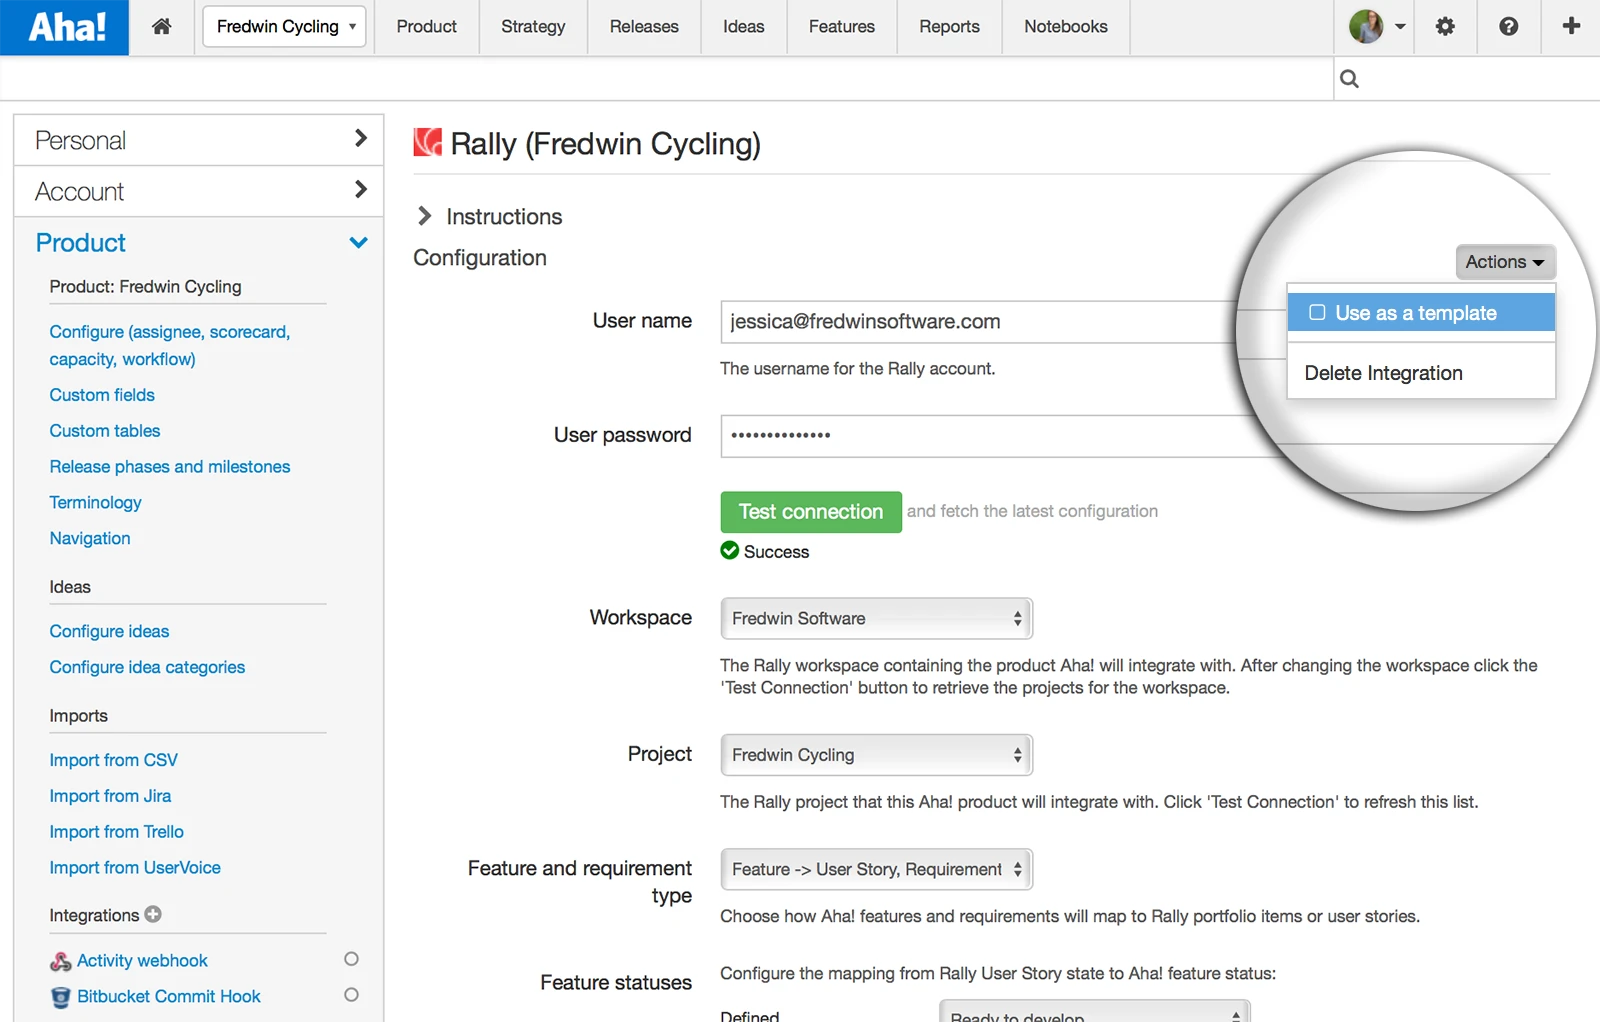Screen dimensions: 1600x1022
Task: Open the Import from Jira link
Action: point(110,796)
